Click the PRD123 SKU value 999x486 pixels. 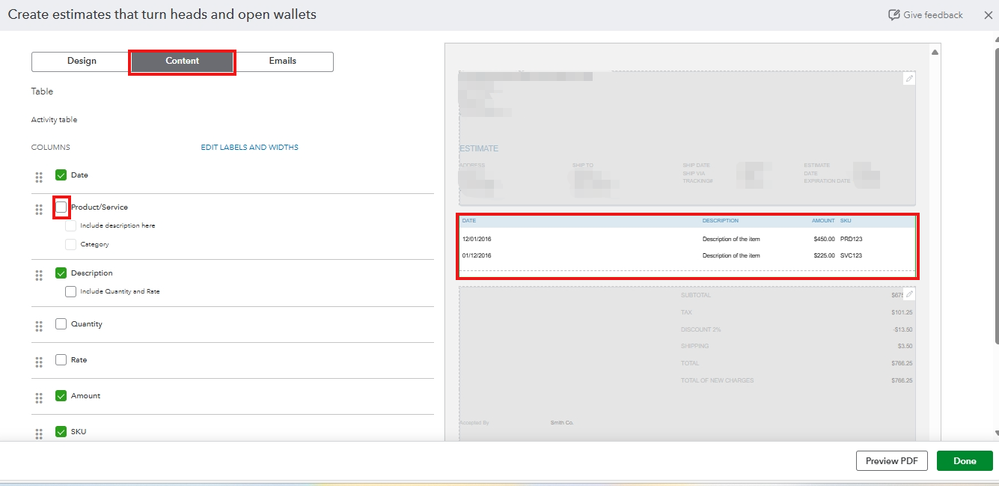click(x=851, y=239)
